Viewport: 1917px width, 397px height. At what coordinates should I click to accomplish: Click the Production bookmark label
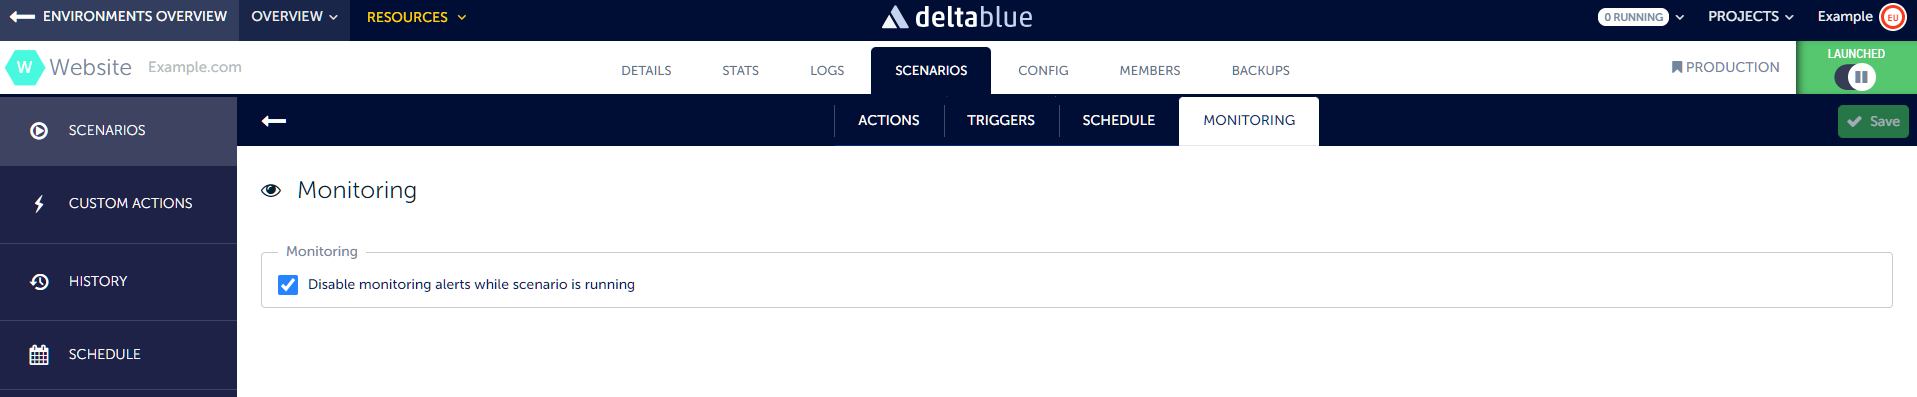click(x=1725, y=67)
